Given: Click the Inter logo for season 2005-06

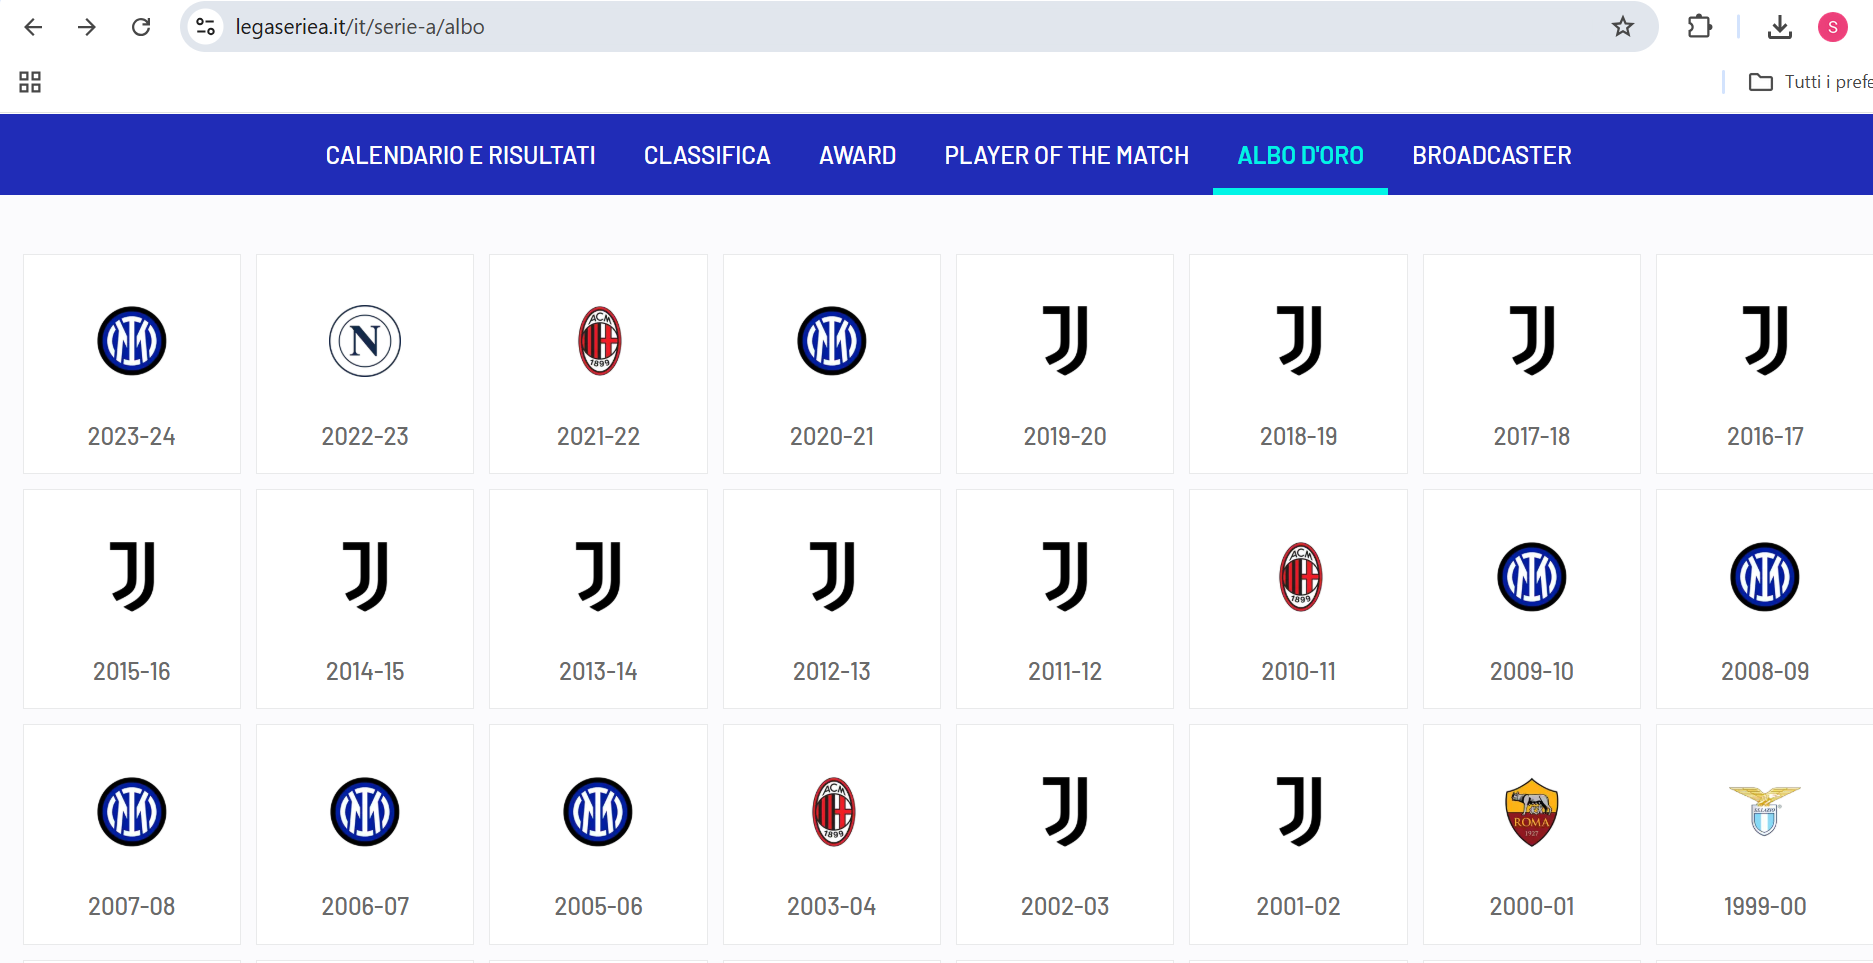Looking at the screenshot, I should (x=598, y=811).
